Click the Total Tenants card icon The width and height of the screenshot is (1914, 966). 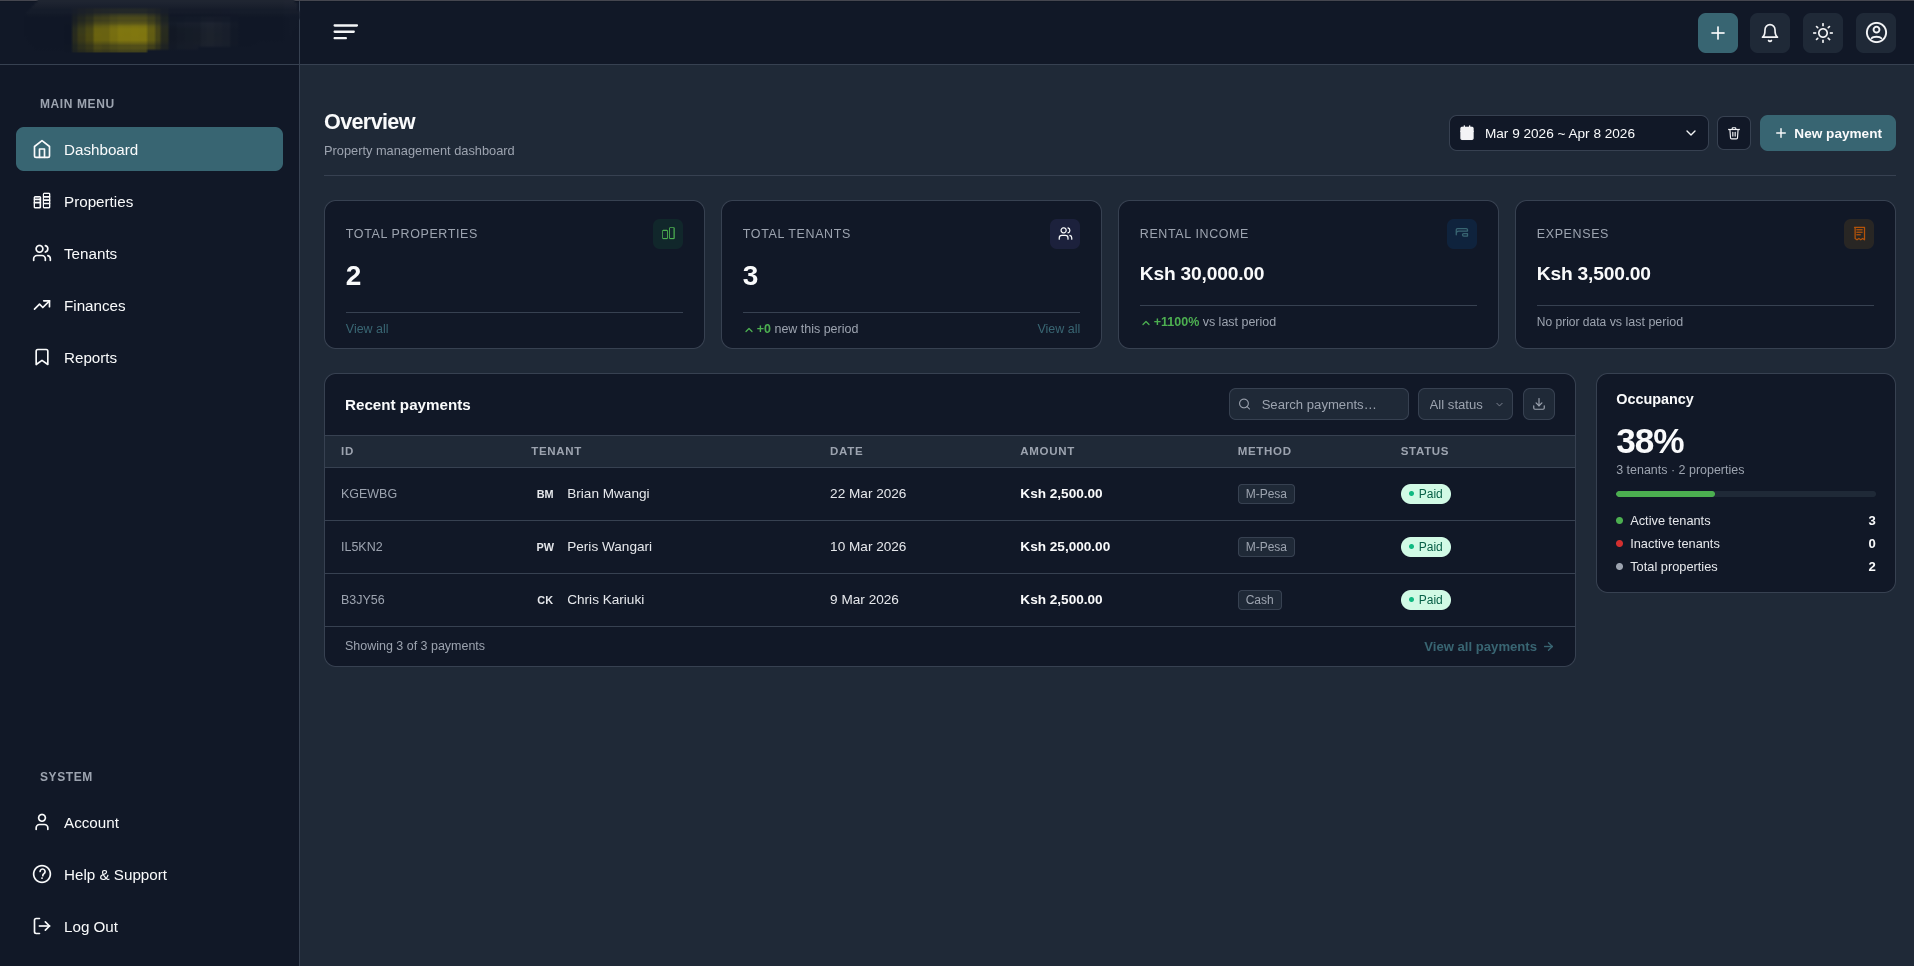point(1064,234)
